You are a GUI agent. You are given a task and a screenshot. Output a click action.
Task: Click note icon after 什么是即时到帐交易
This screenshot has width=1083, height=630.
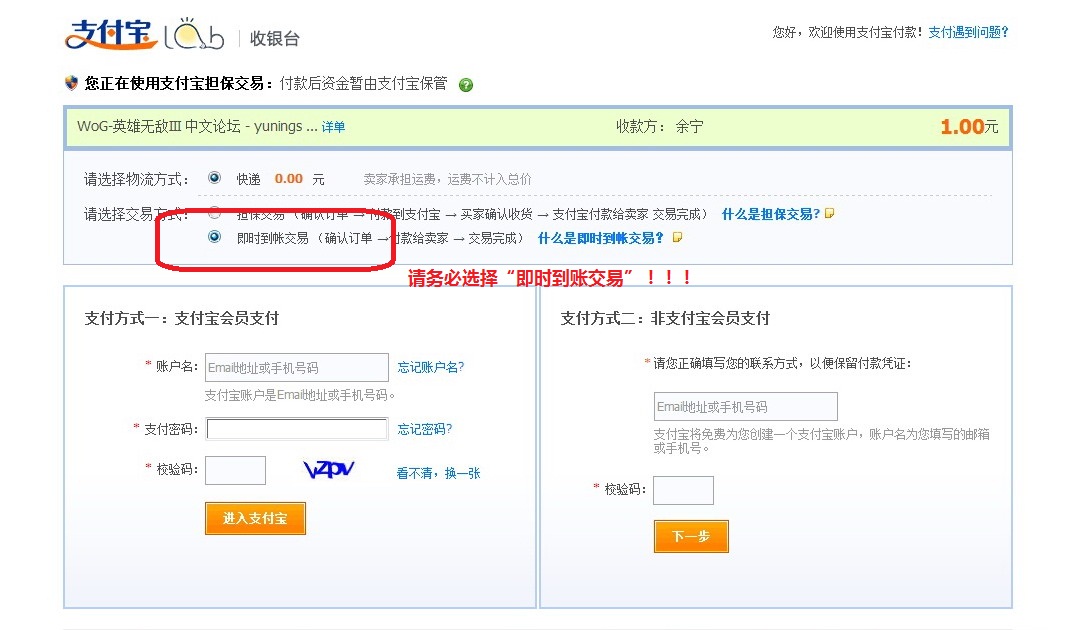tap(678, 238)
